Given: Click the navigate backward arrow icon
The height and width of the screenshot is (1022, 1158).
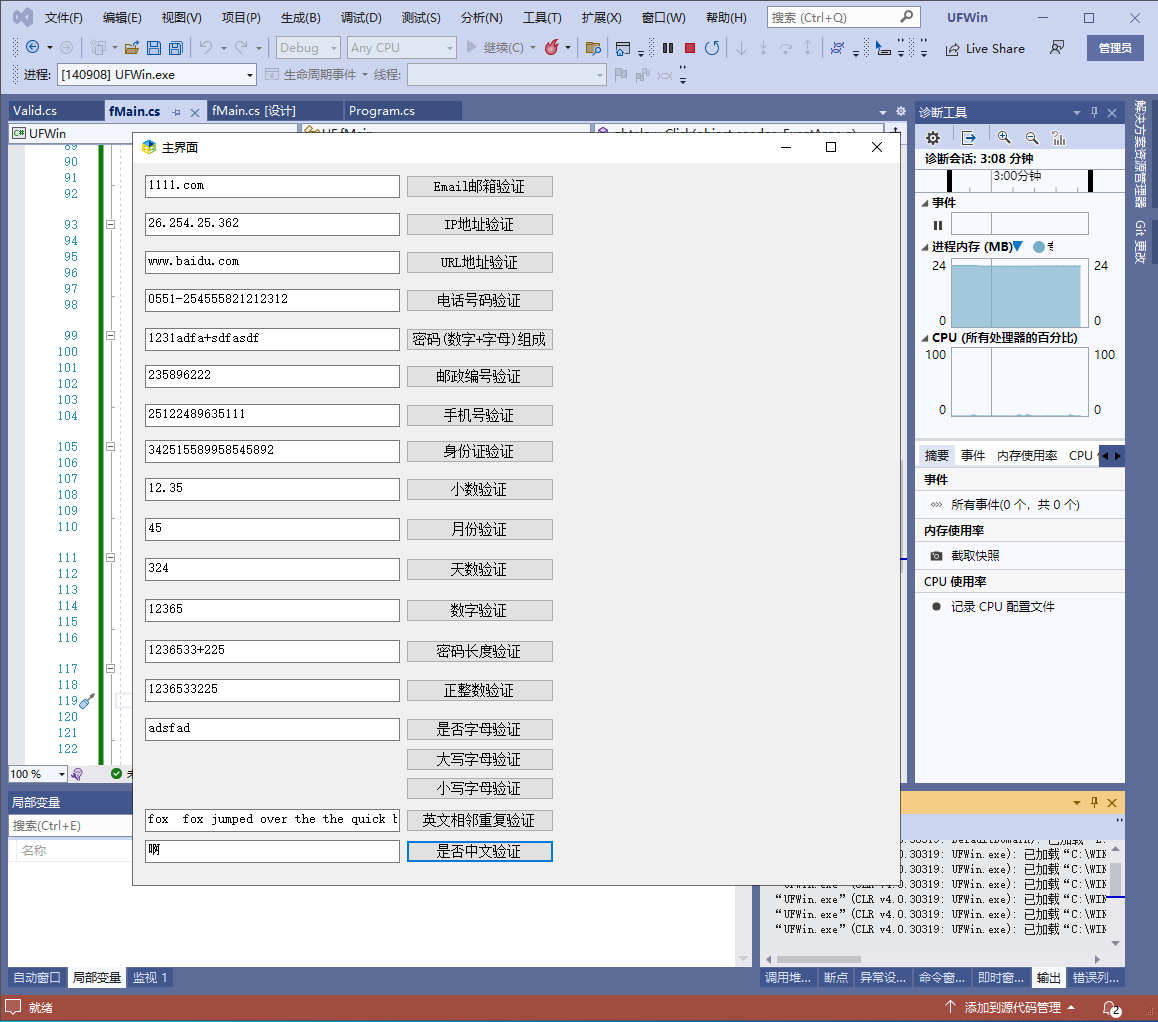Looking at the screenshot, I should pos(32,47).
